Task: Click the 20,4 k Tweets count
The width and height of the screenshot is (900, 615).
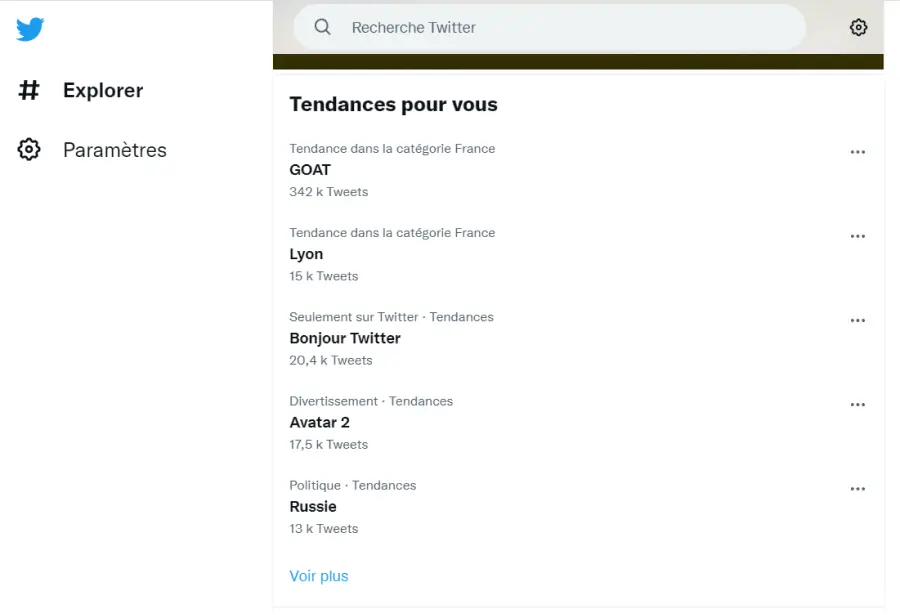Action: [x=331, y=360]
